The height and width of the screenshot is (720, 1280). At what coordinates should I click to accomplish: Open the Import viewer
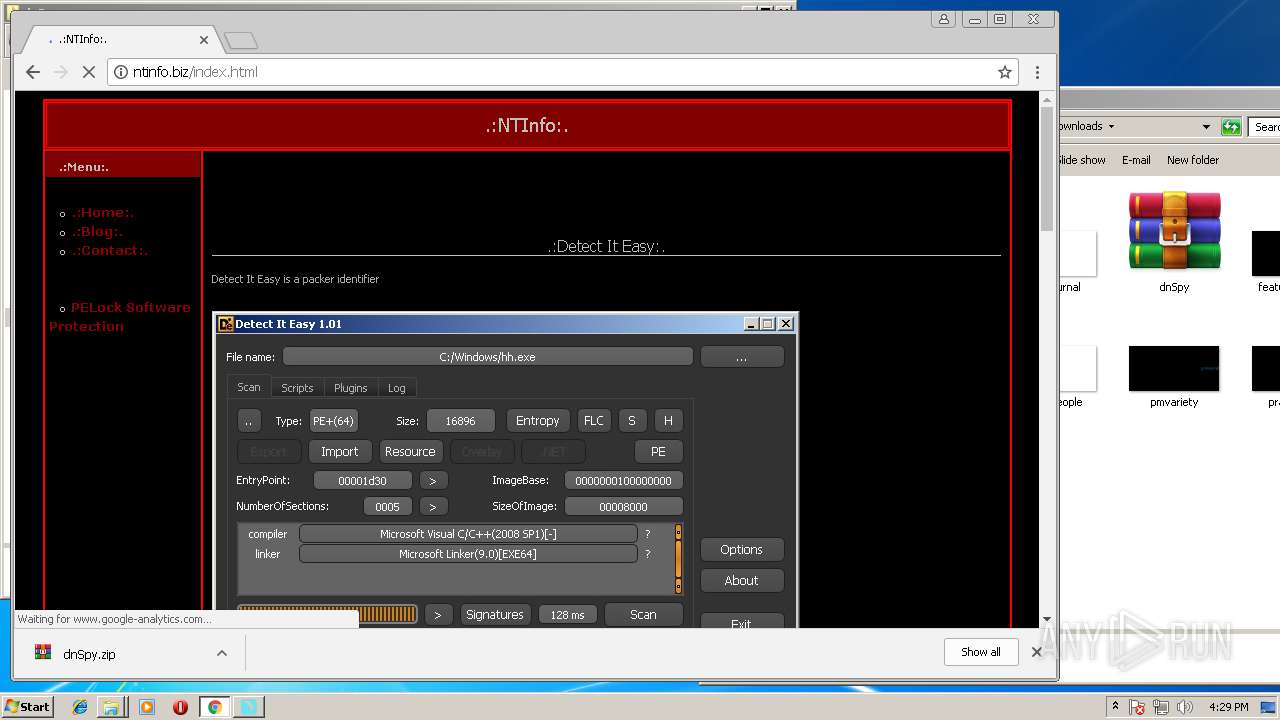(339, 452)
